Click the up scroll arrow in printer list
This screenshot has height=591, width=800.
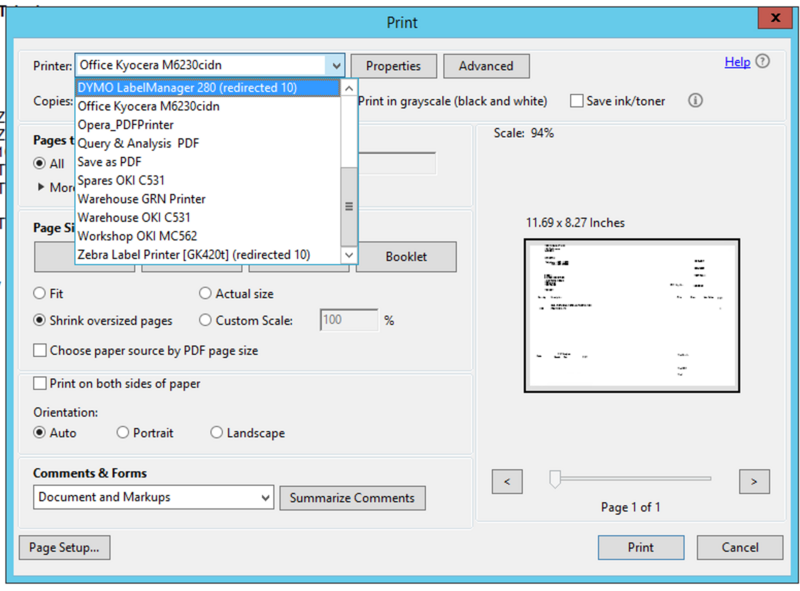350,88
